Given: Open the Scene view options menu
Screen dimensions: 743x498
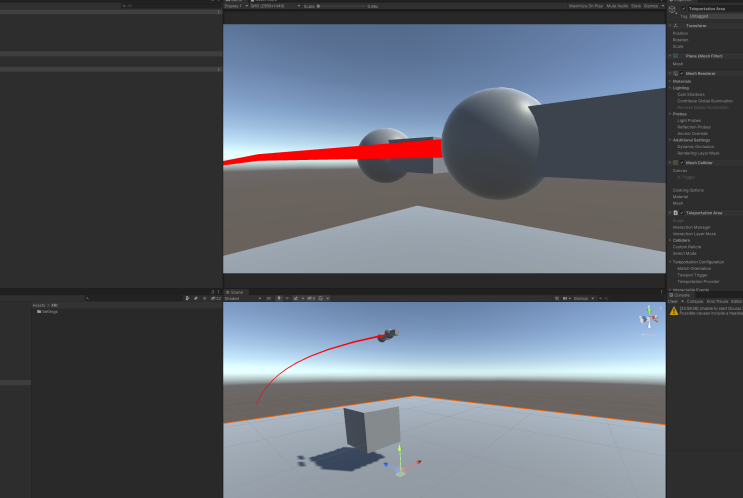Looking at the screenshot, I should tap(661, 292).
